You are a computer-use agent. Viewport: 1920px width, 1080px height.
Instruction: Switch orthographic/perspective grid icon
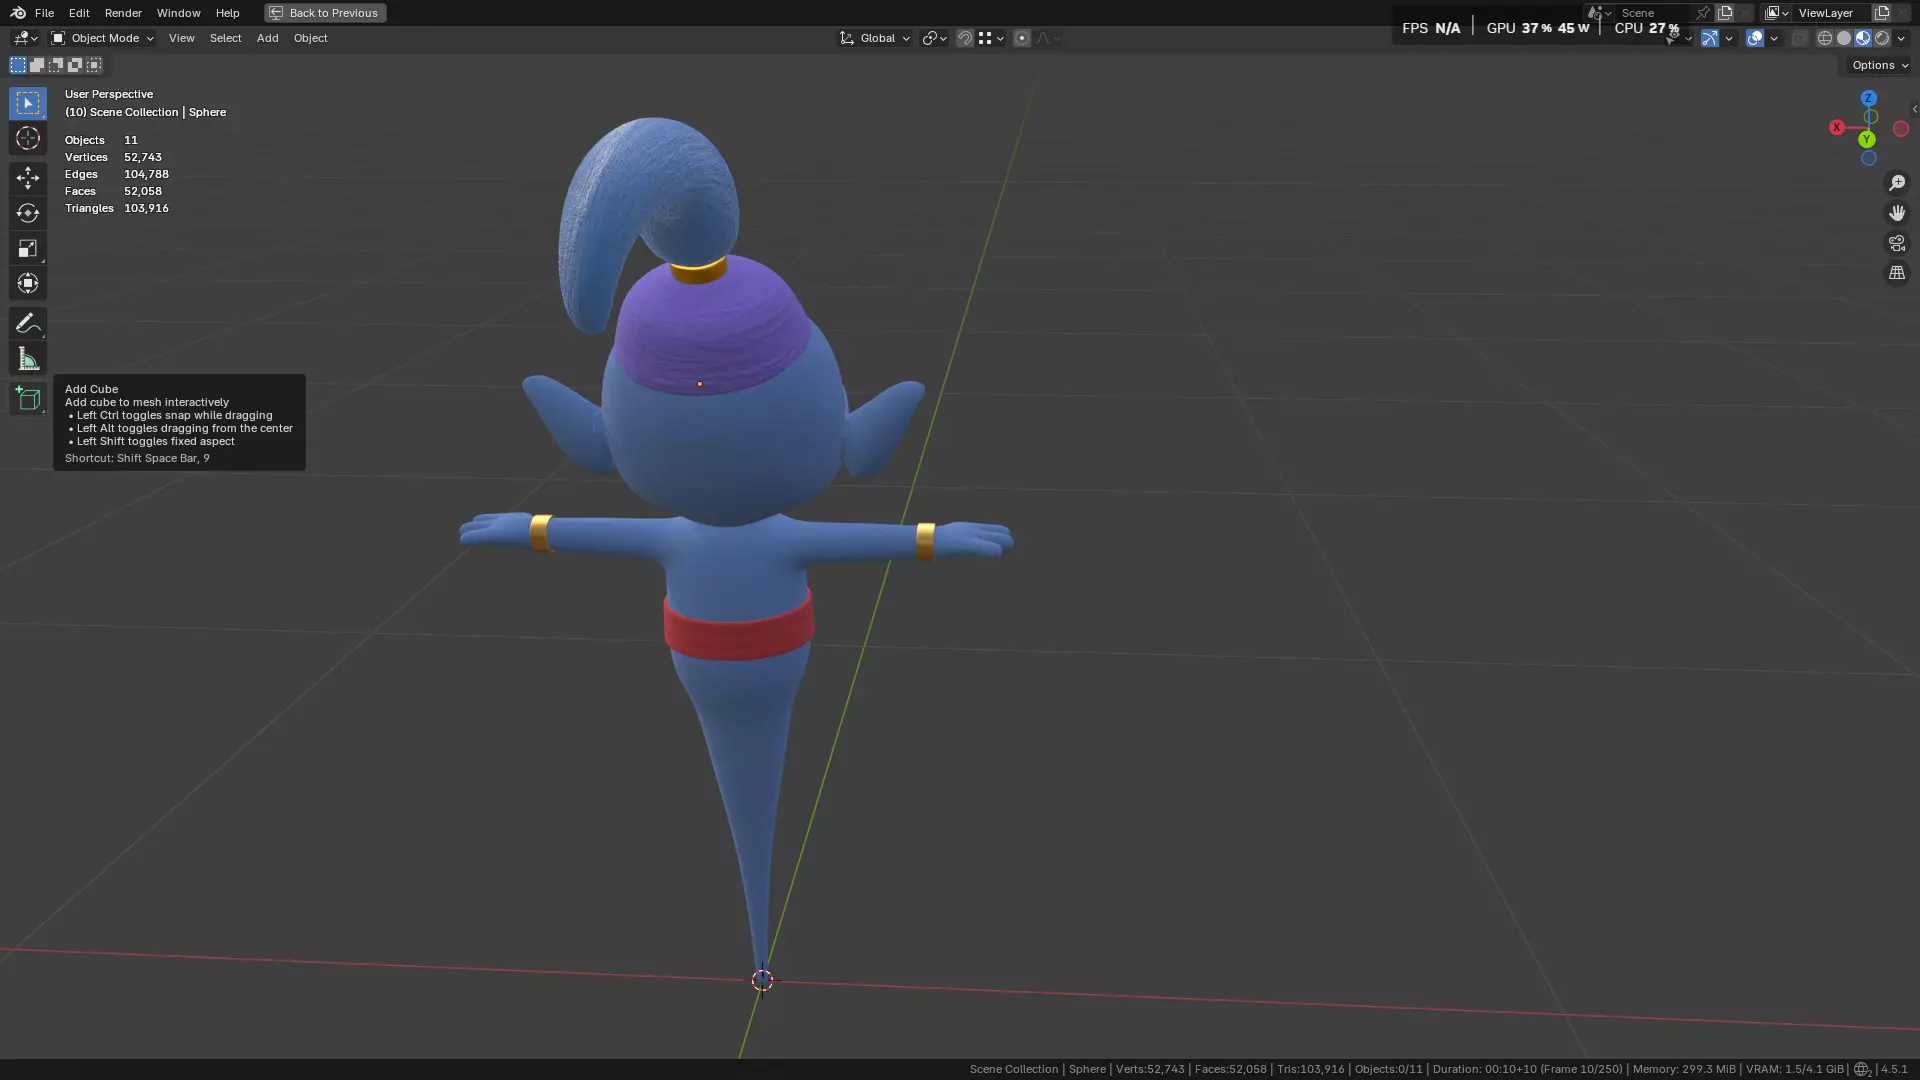[x=1896, y=273]
